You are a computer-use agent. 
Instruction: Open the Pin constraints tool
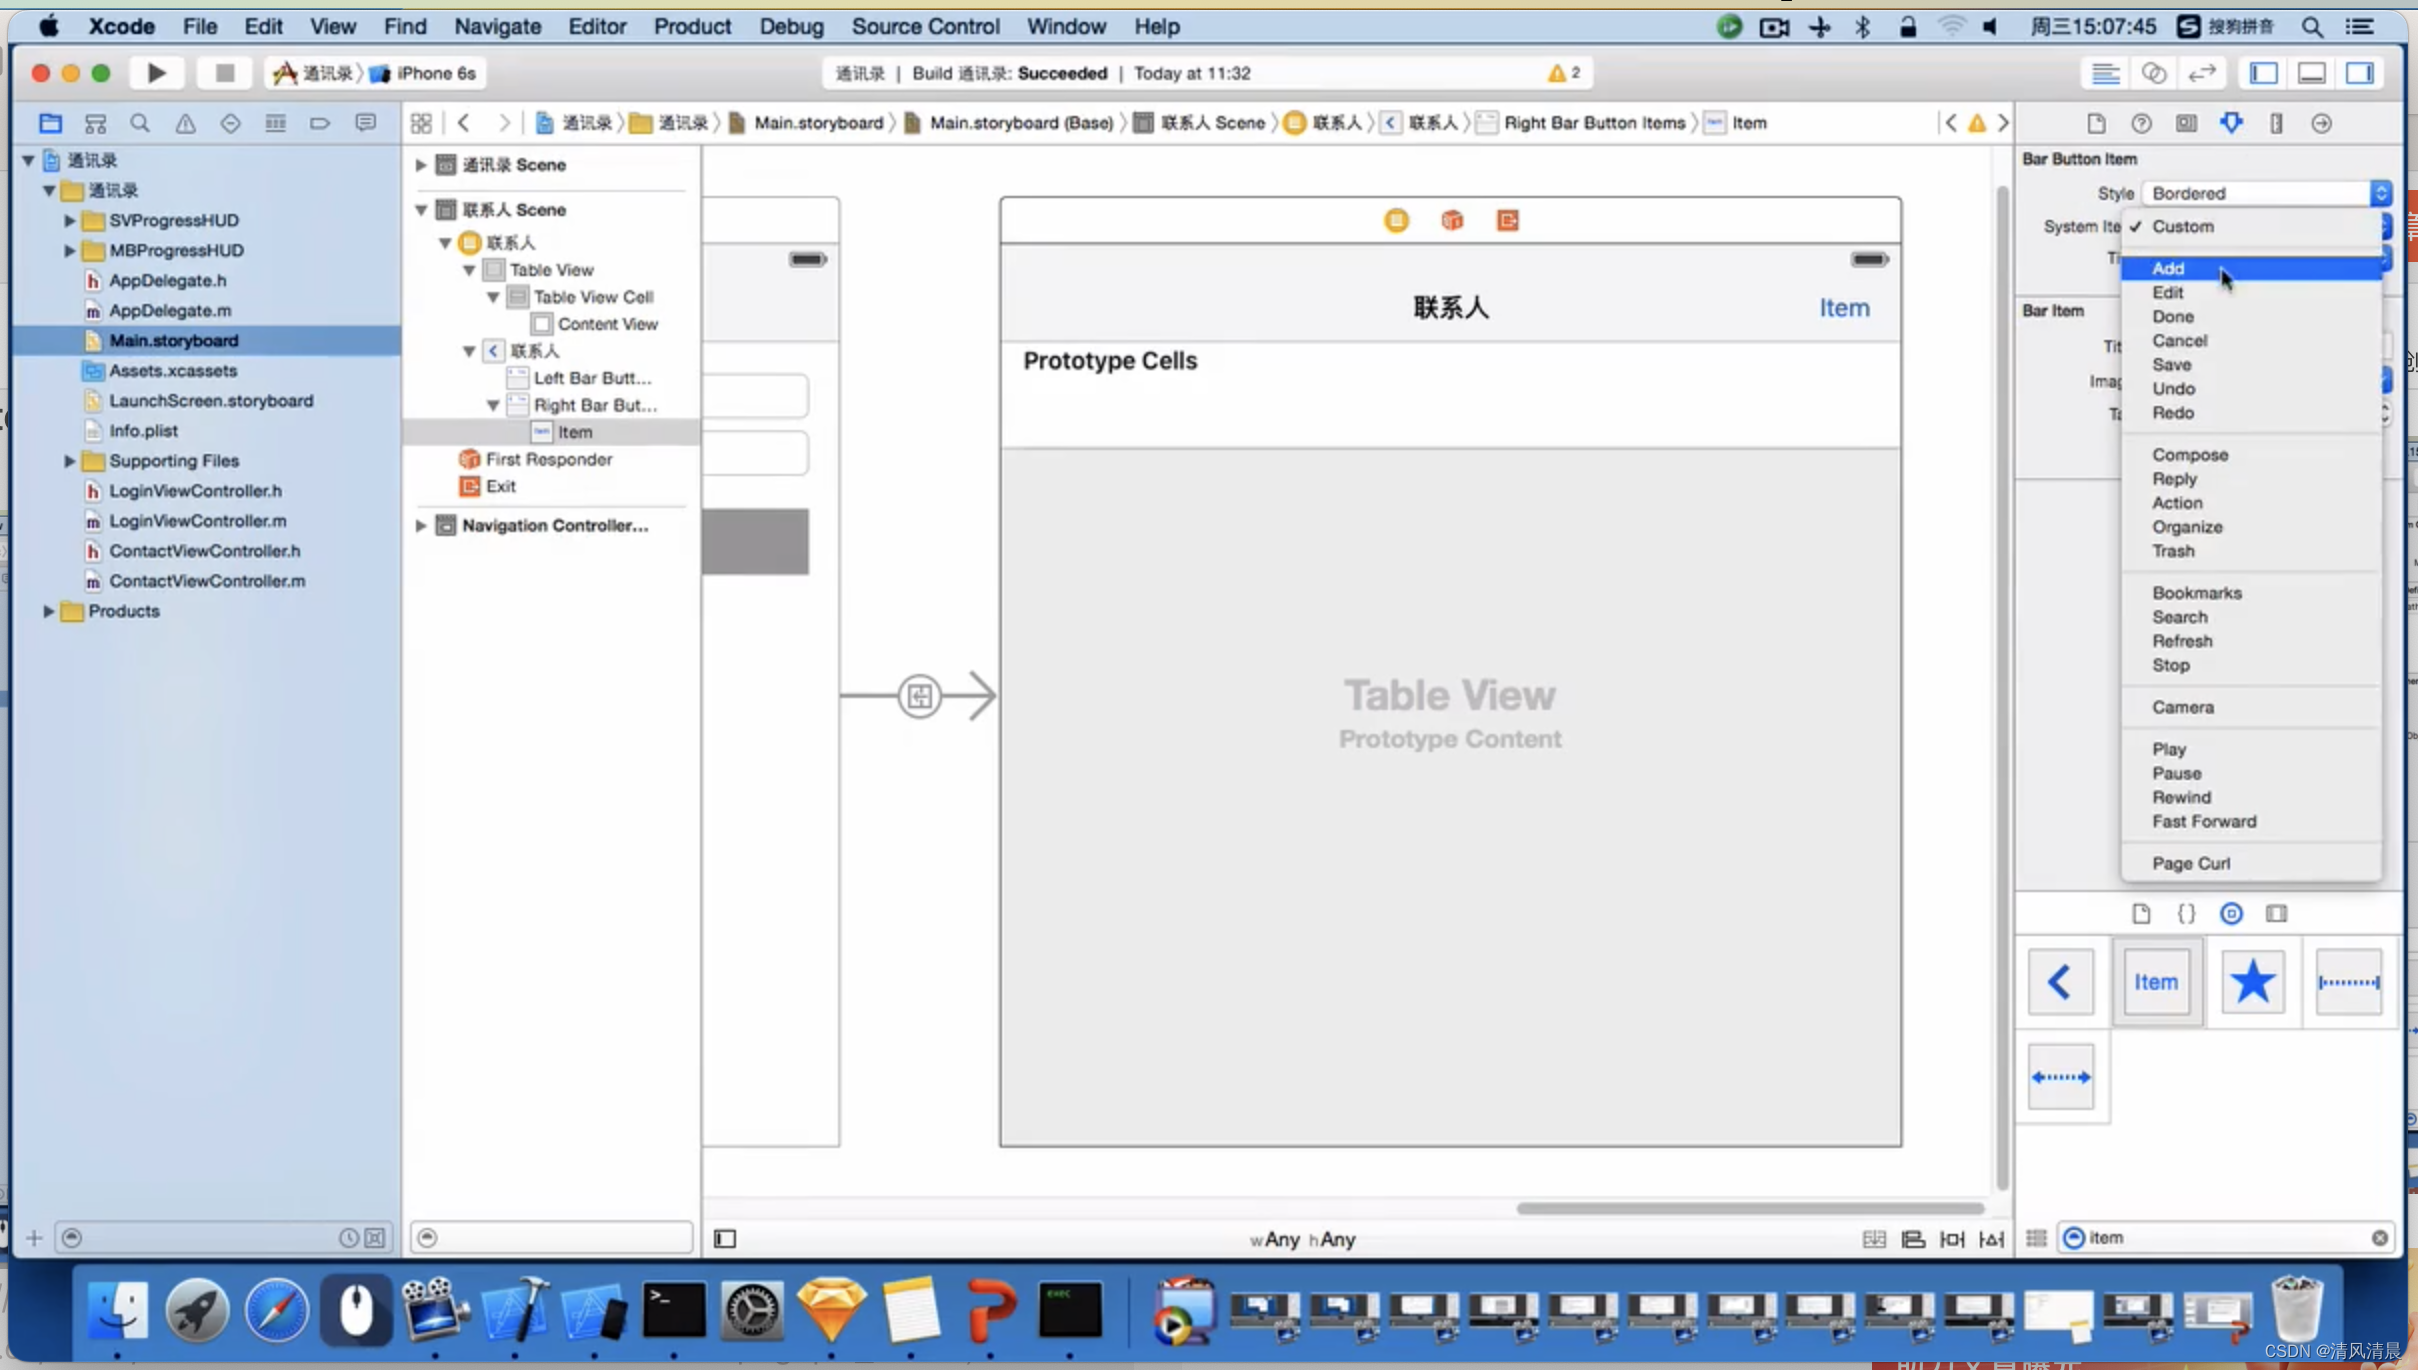tap(1951, 1239)
